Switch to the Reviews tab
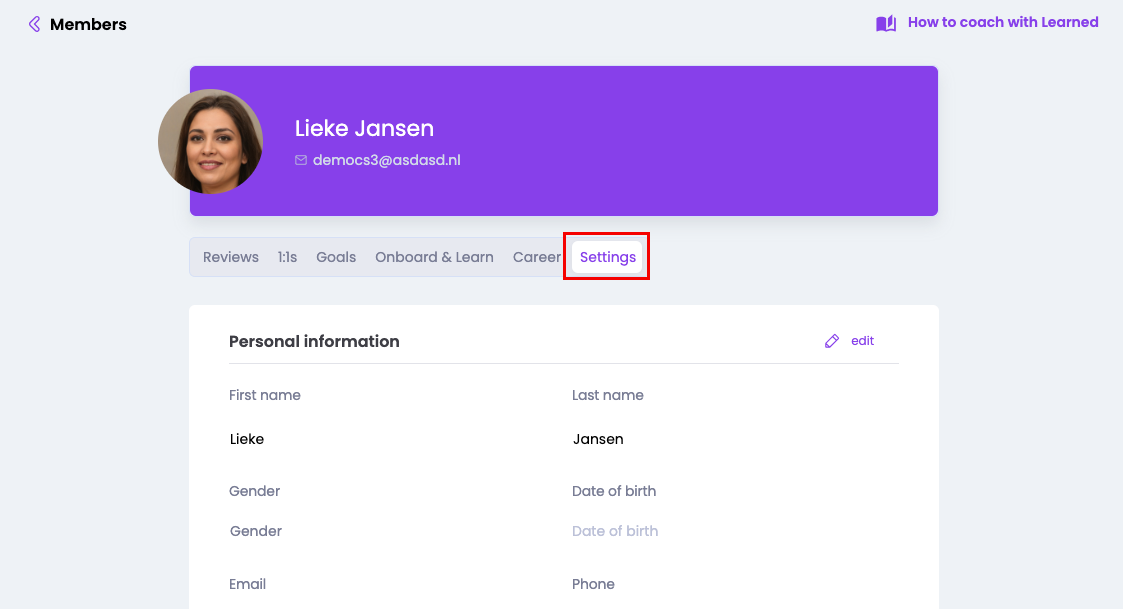This screenshot has width=1123, height=609. pyautogui.click(x=231, y=257)
